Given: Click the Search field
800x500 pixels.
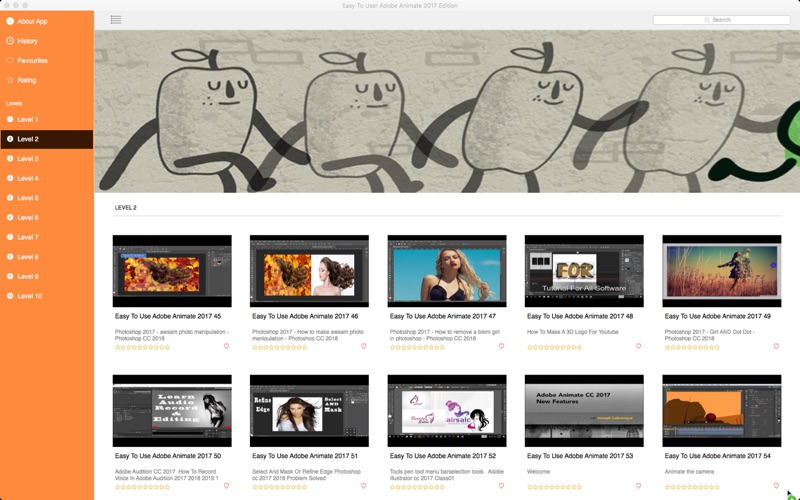Looking at the screenshot, I should (721, 20).
